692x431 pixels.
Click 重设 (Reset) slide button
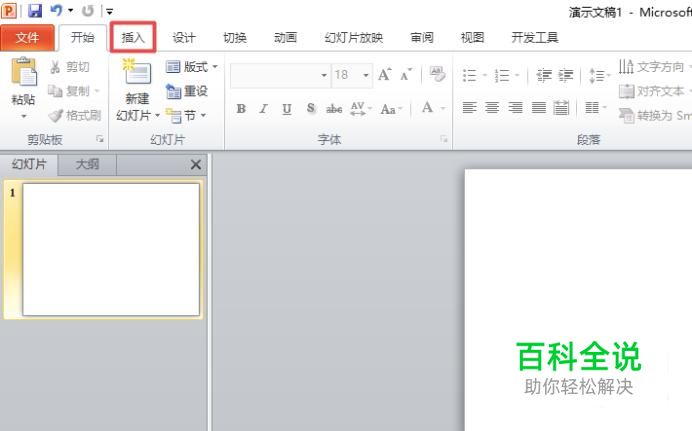[x=187, y=91]
